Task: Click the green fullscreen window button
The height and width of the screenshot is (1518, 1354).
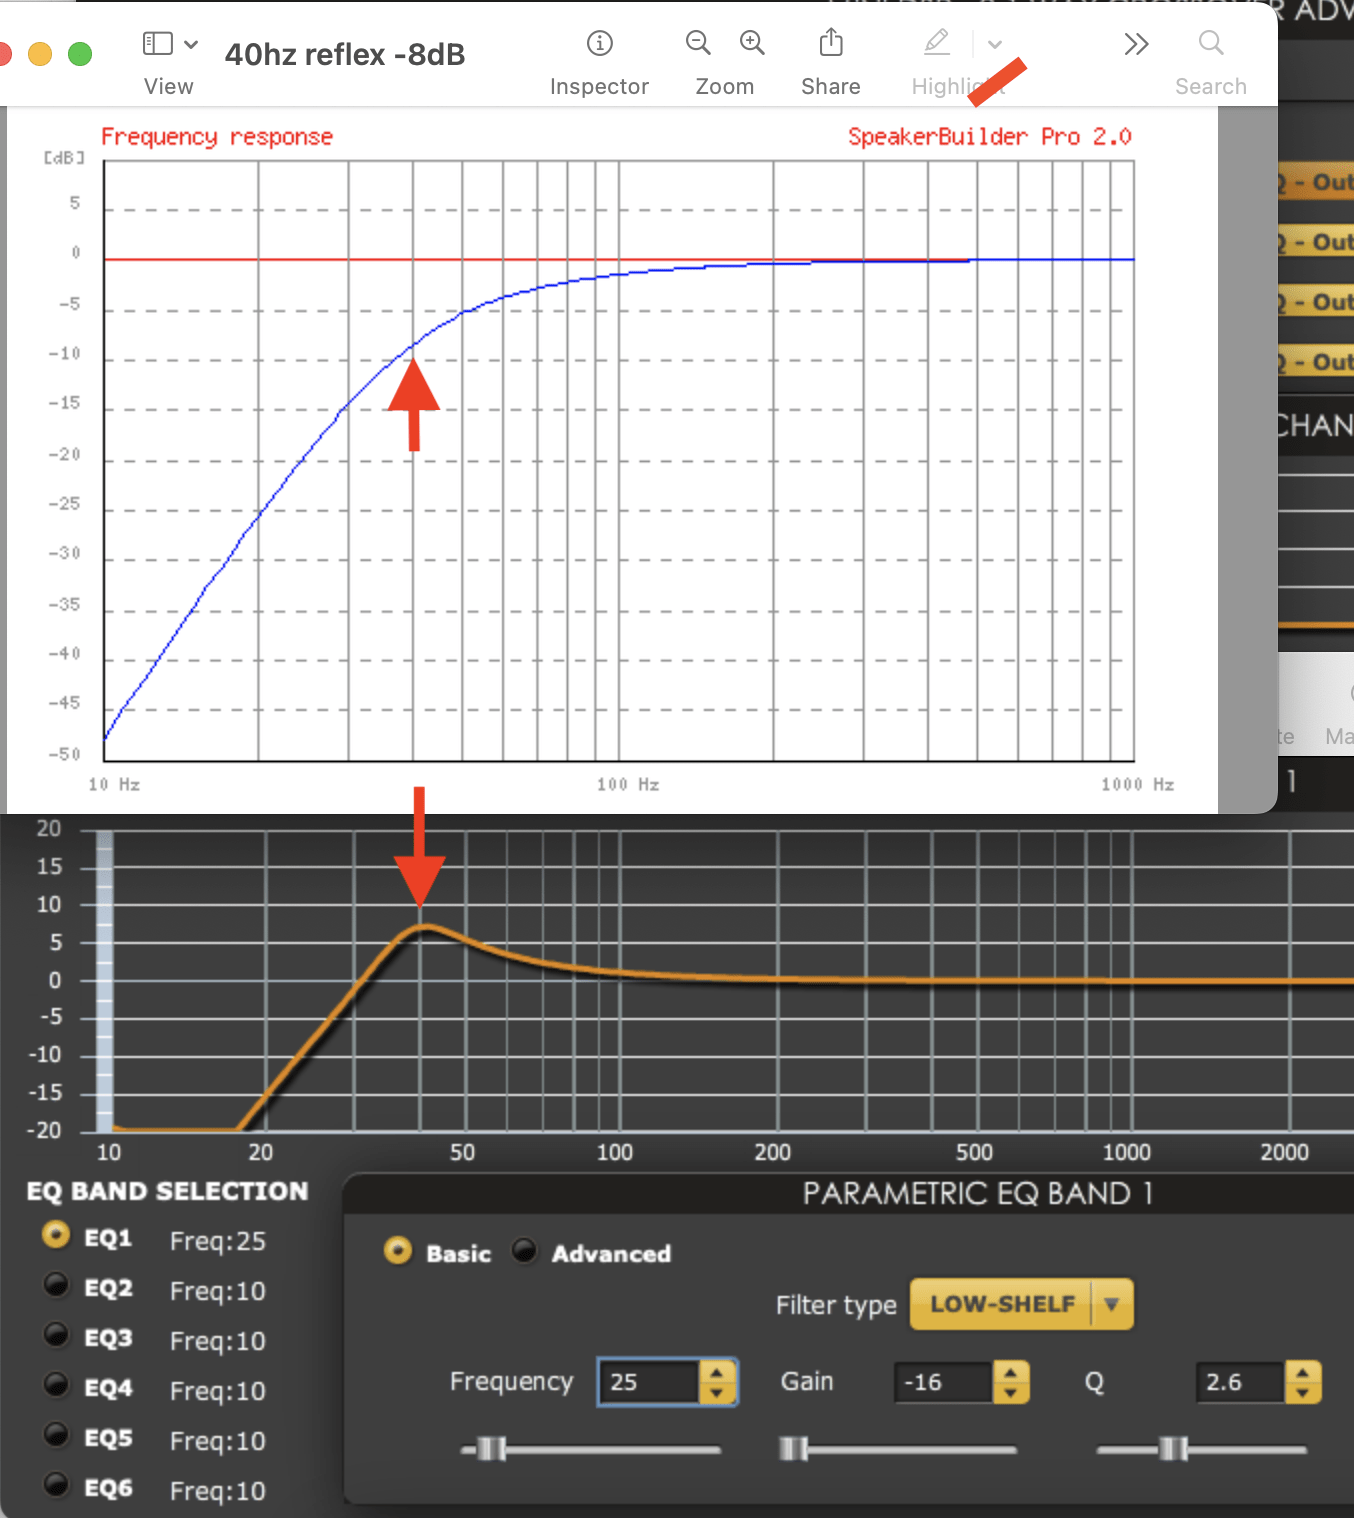Action: 80,54
